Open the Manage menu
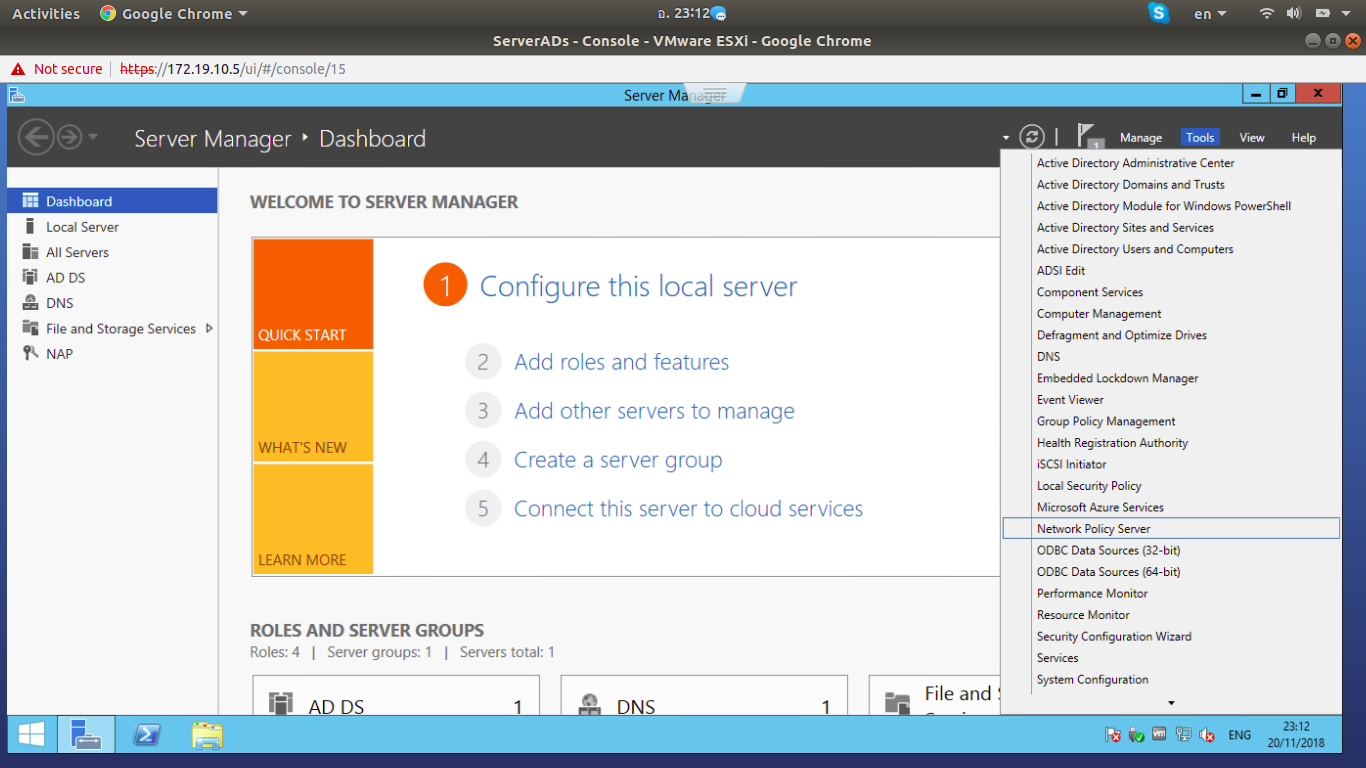The width and height of the screenshot is (1366, 768). pos(1141,138)
